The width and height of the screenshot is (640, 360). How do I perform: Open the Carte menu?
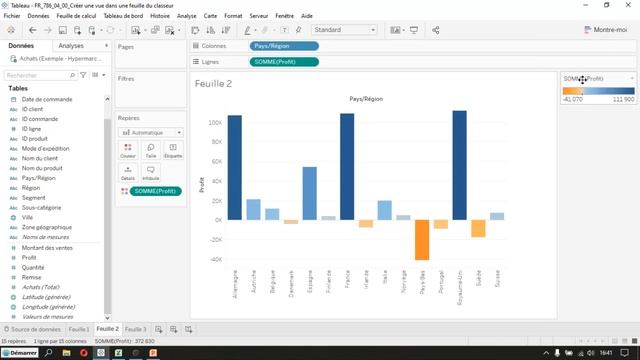tap(210, 16)
